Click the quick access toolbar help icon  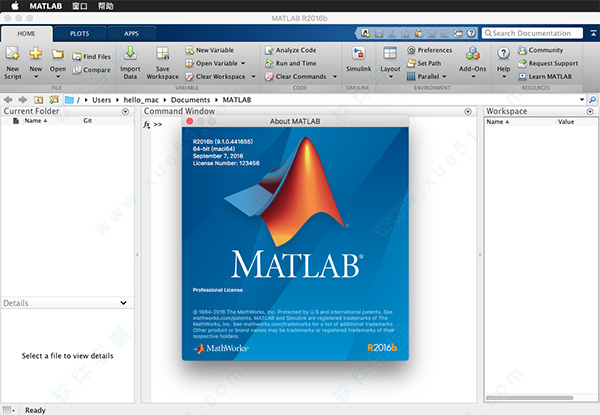471,33
